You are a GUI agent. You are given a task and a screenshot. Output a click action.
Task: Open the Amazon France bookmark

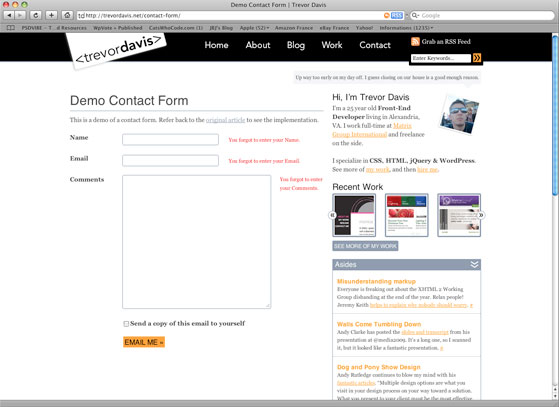click(294, 28)
